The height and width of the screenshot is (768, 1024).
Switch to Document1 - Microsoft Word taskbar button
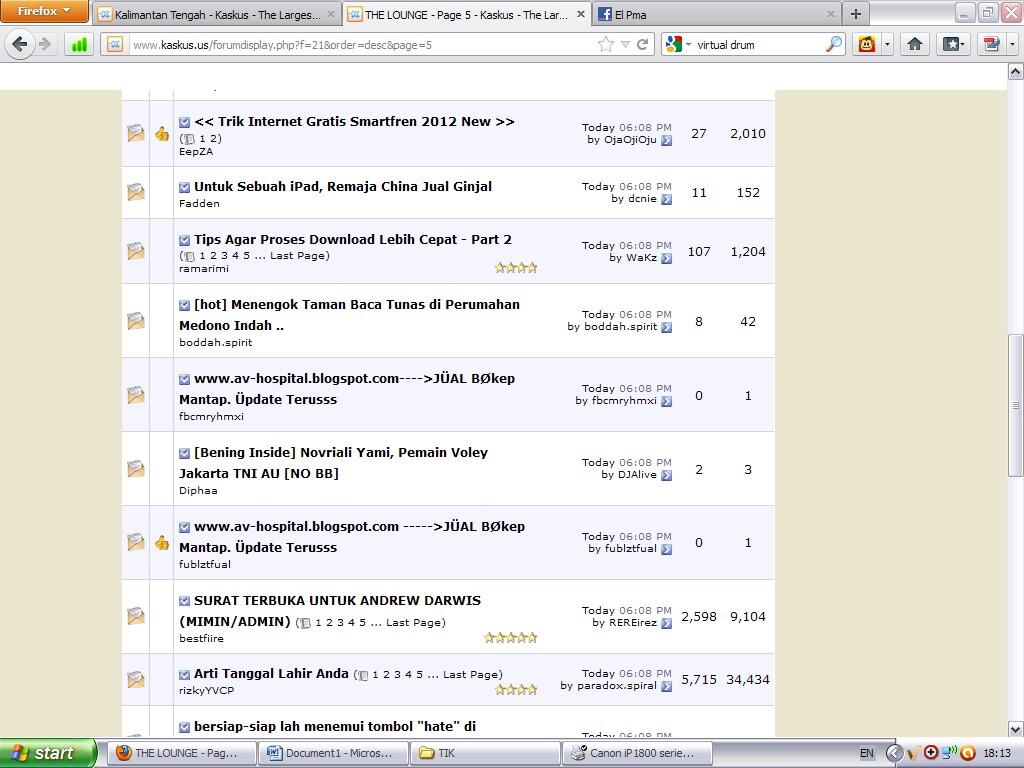[332, 753]
